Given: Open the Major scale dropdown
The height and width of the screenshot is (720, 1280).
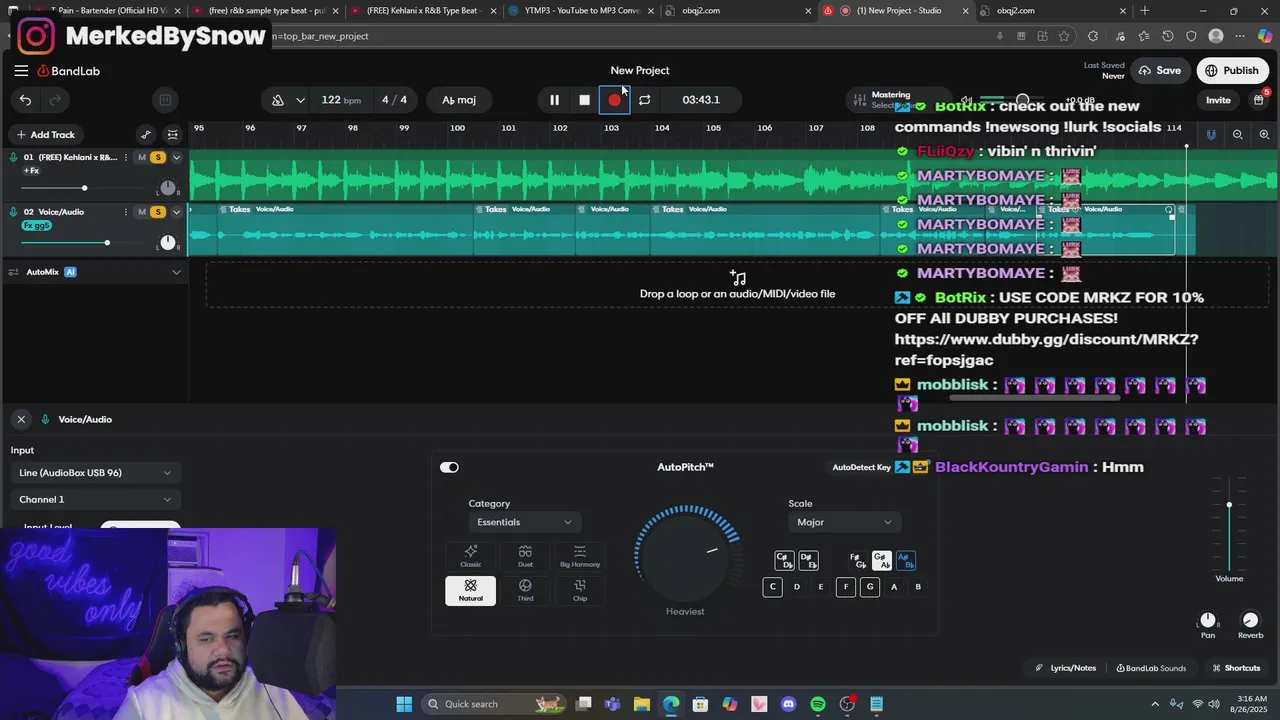Looking at the screenshot, I should pos(844,522).
